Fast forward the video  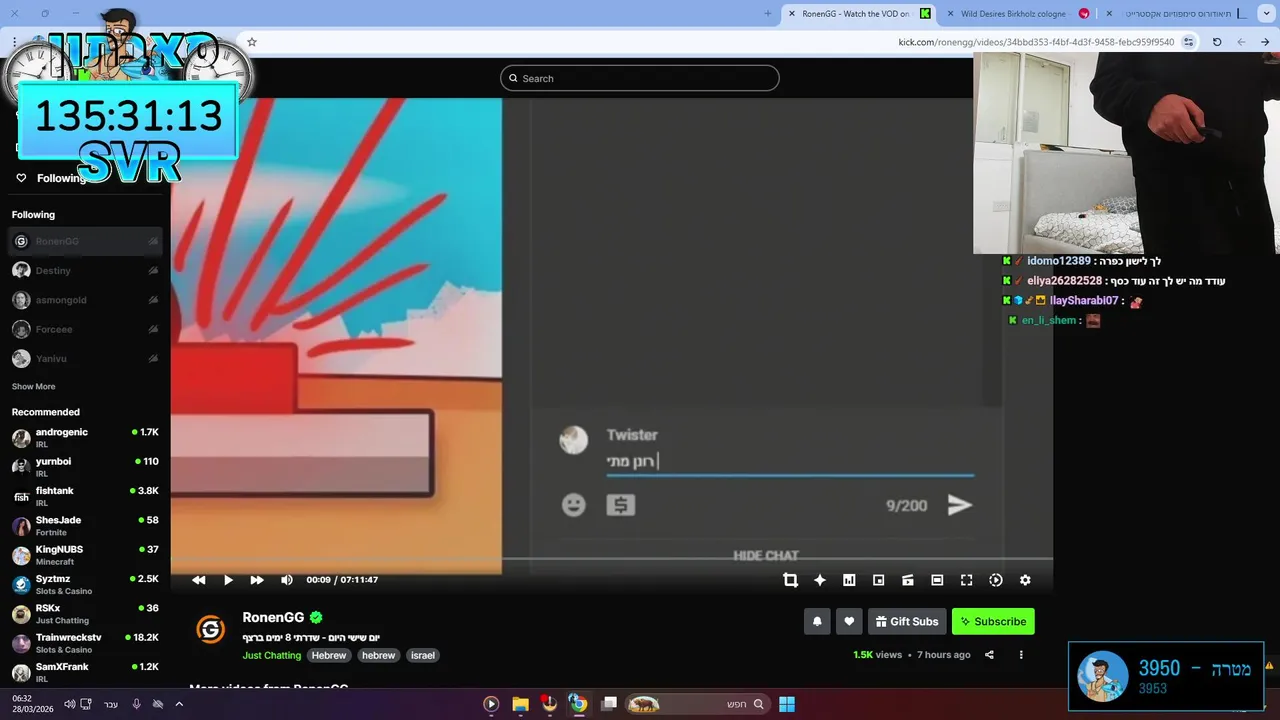click(x=257, y=580)
